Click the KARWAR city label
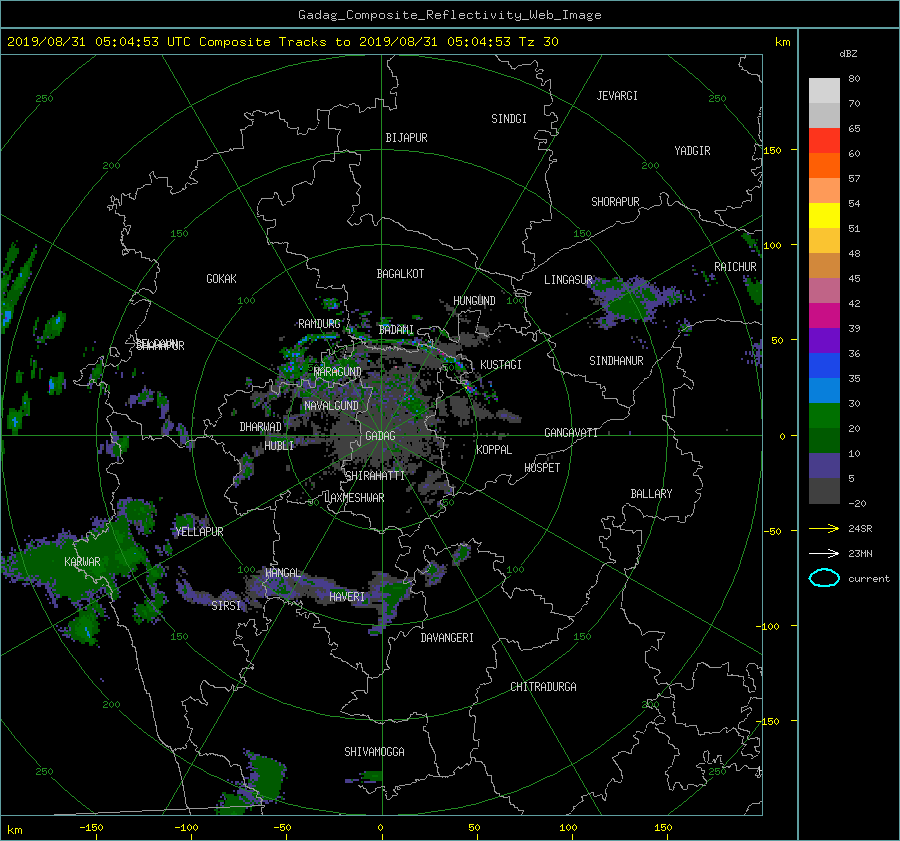 [82, 562]
